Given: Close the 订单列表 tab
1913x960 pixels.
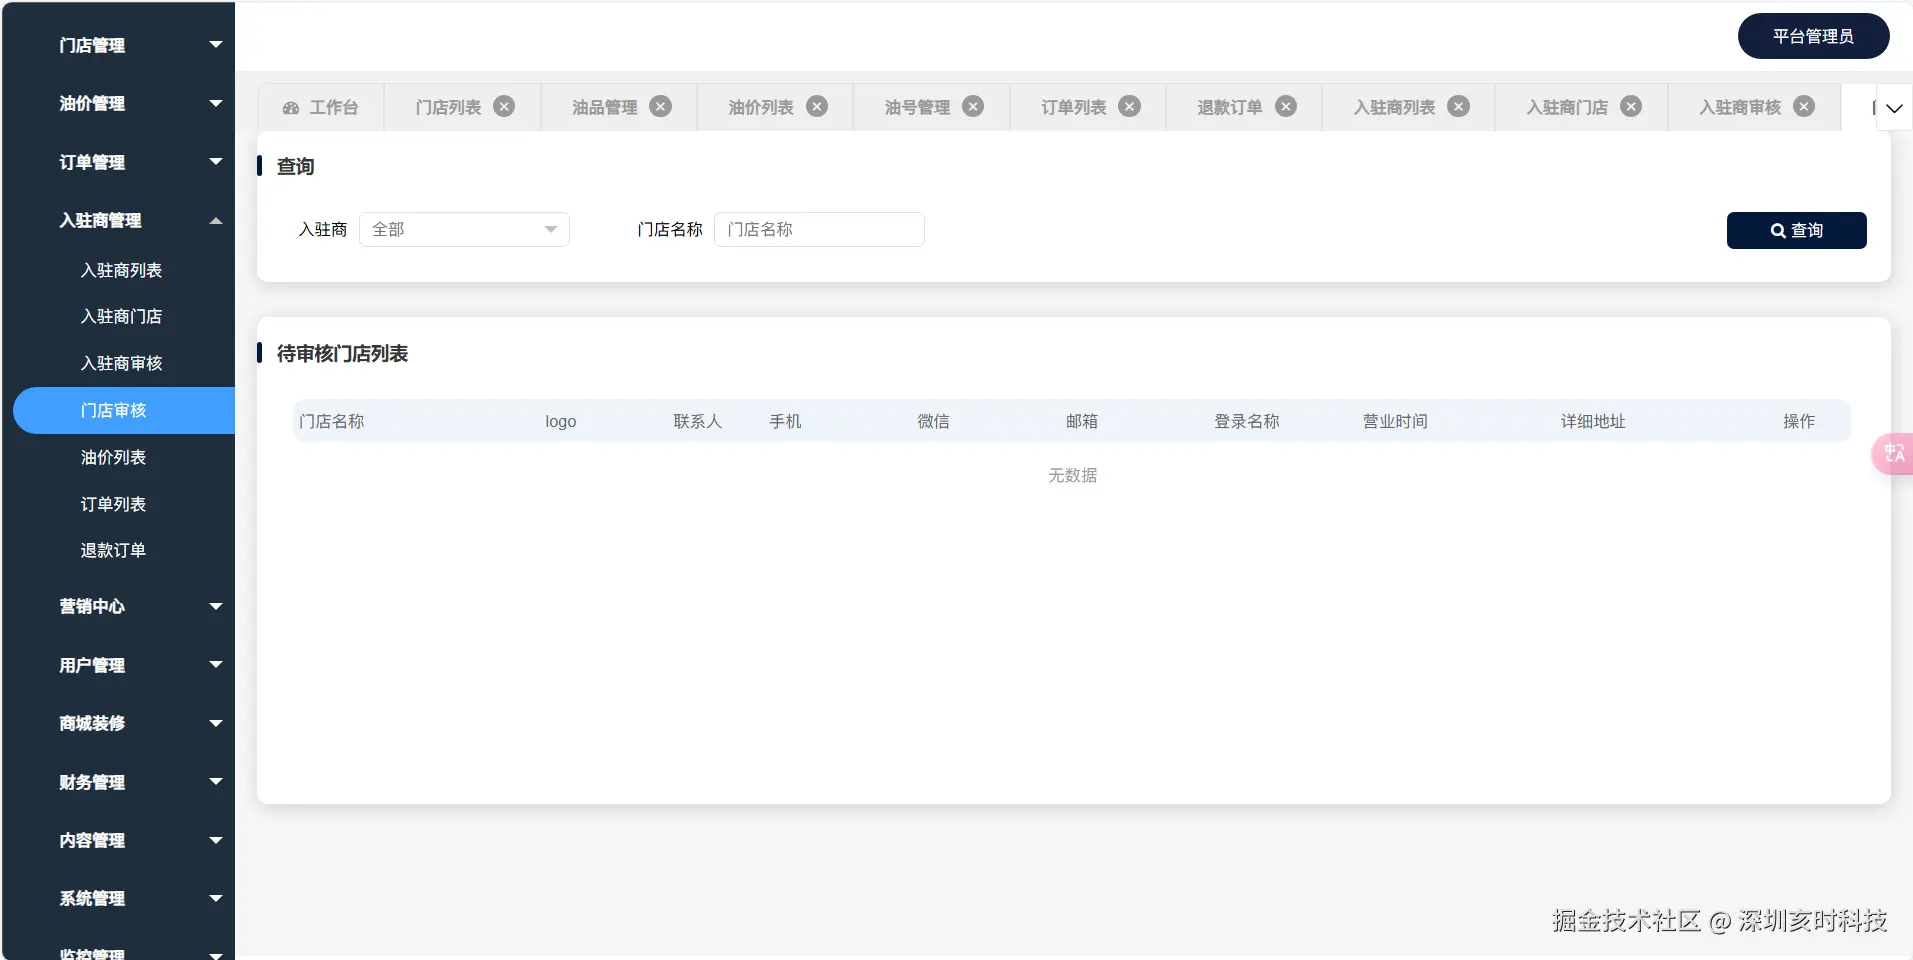Looking at the screenshot, I should (x=1130, y=106).
